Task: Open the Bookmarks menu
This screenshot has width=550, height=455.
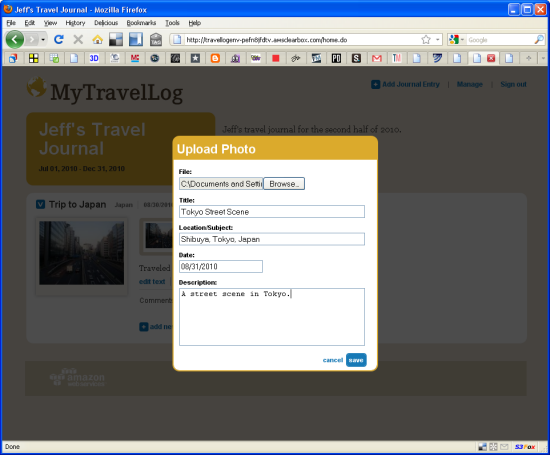Action: 141,23
